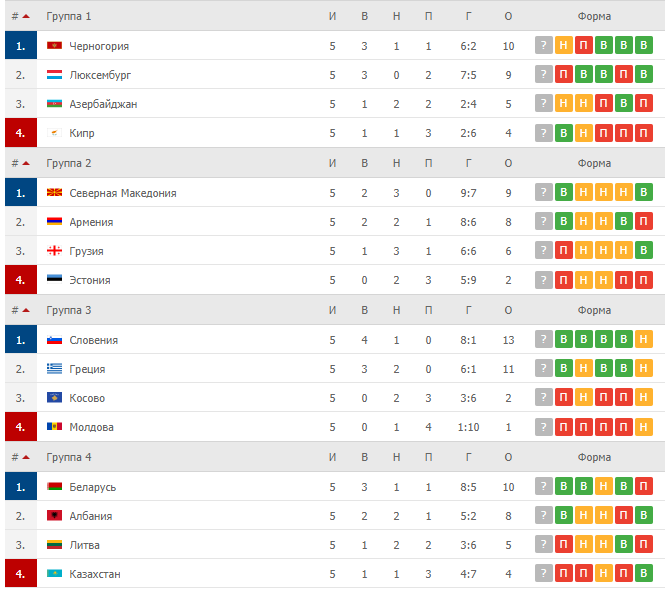This screenshot has height=591, width=666.
Task: Sort Группа 2 by position arrow
Action: [x=26, y=163]
